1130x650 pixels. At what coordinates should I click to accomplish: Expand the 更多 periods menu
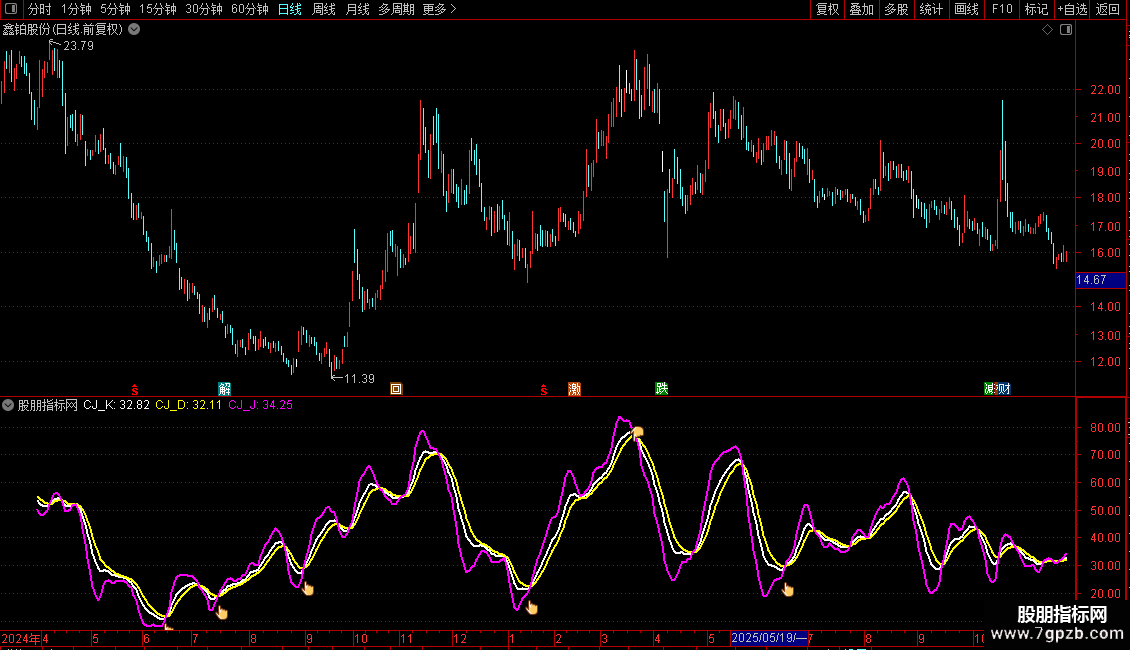click(x=439, y=9)
